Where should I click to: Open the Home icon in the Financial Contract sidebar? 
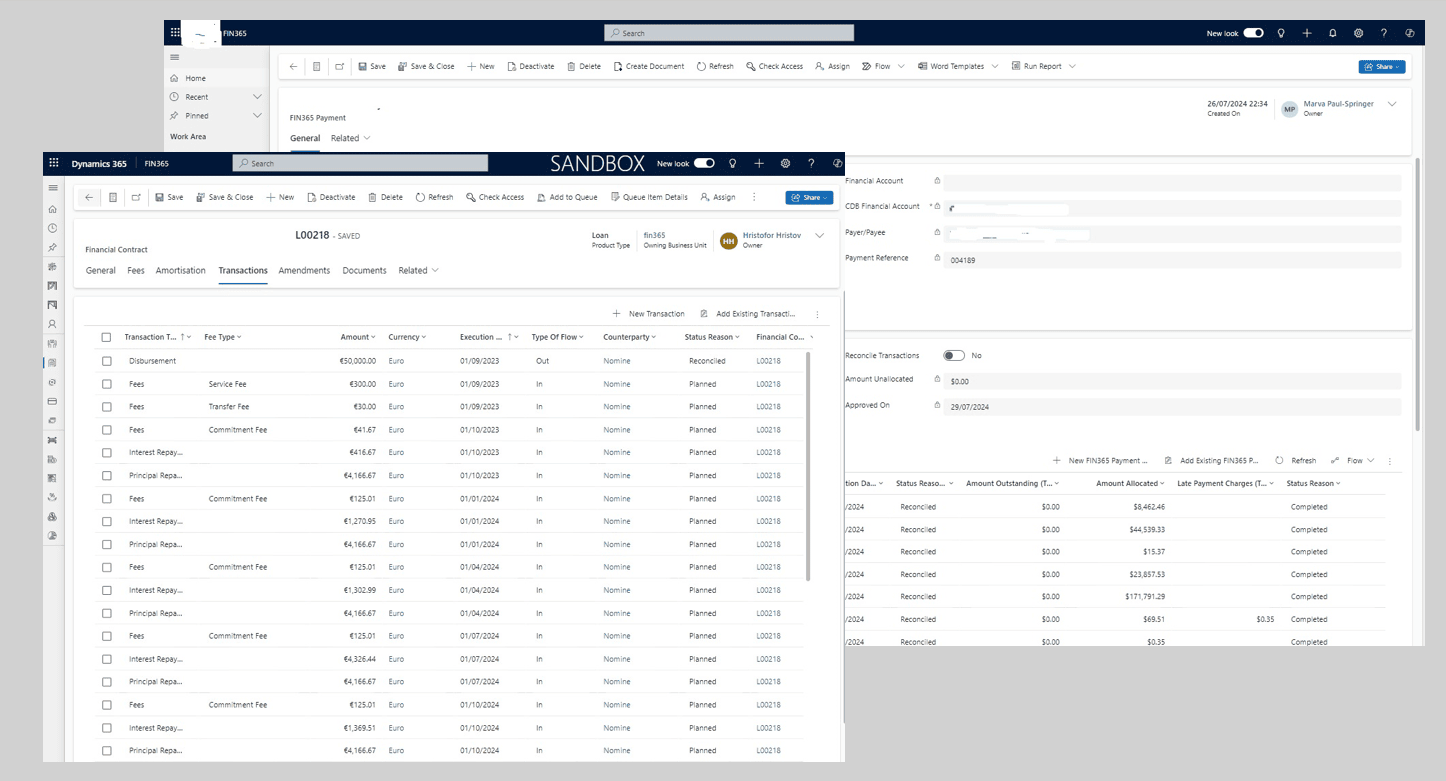pos(53,209)
